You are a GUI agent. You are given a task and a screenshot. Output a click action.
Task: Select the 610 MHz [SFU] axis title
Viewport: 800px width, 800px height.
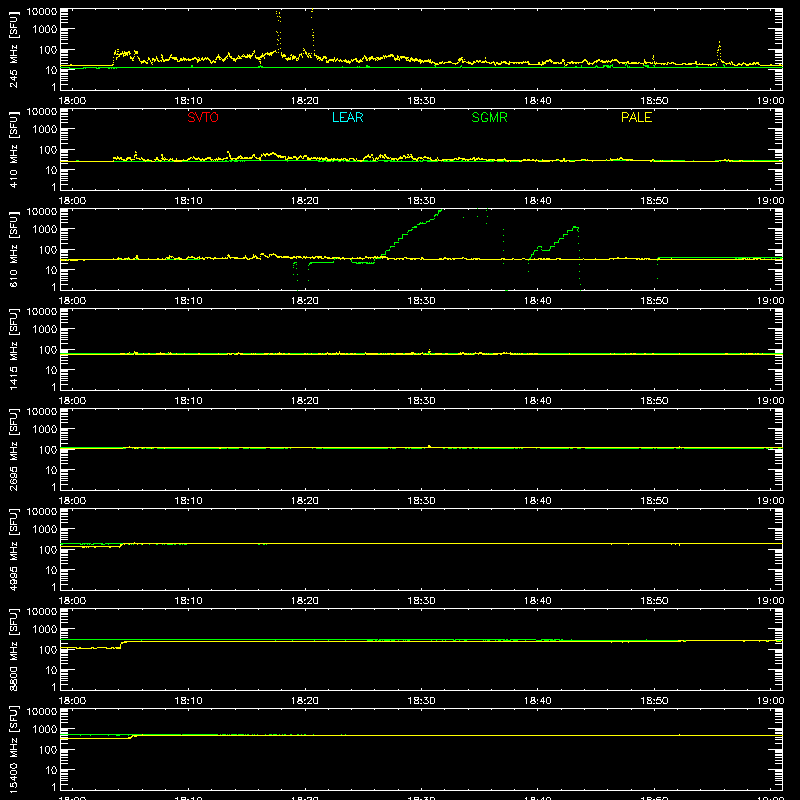pos(13,249)
